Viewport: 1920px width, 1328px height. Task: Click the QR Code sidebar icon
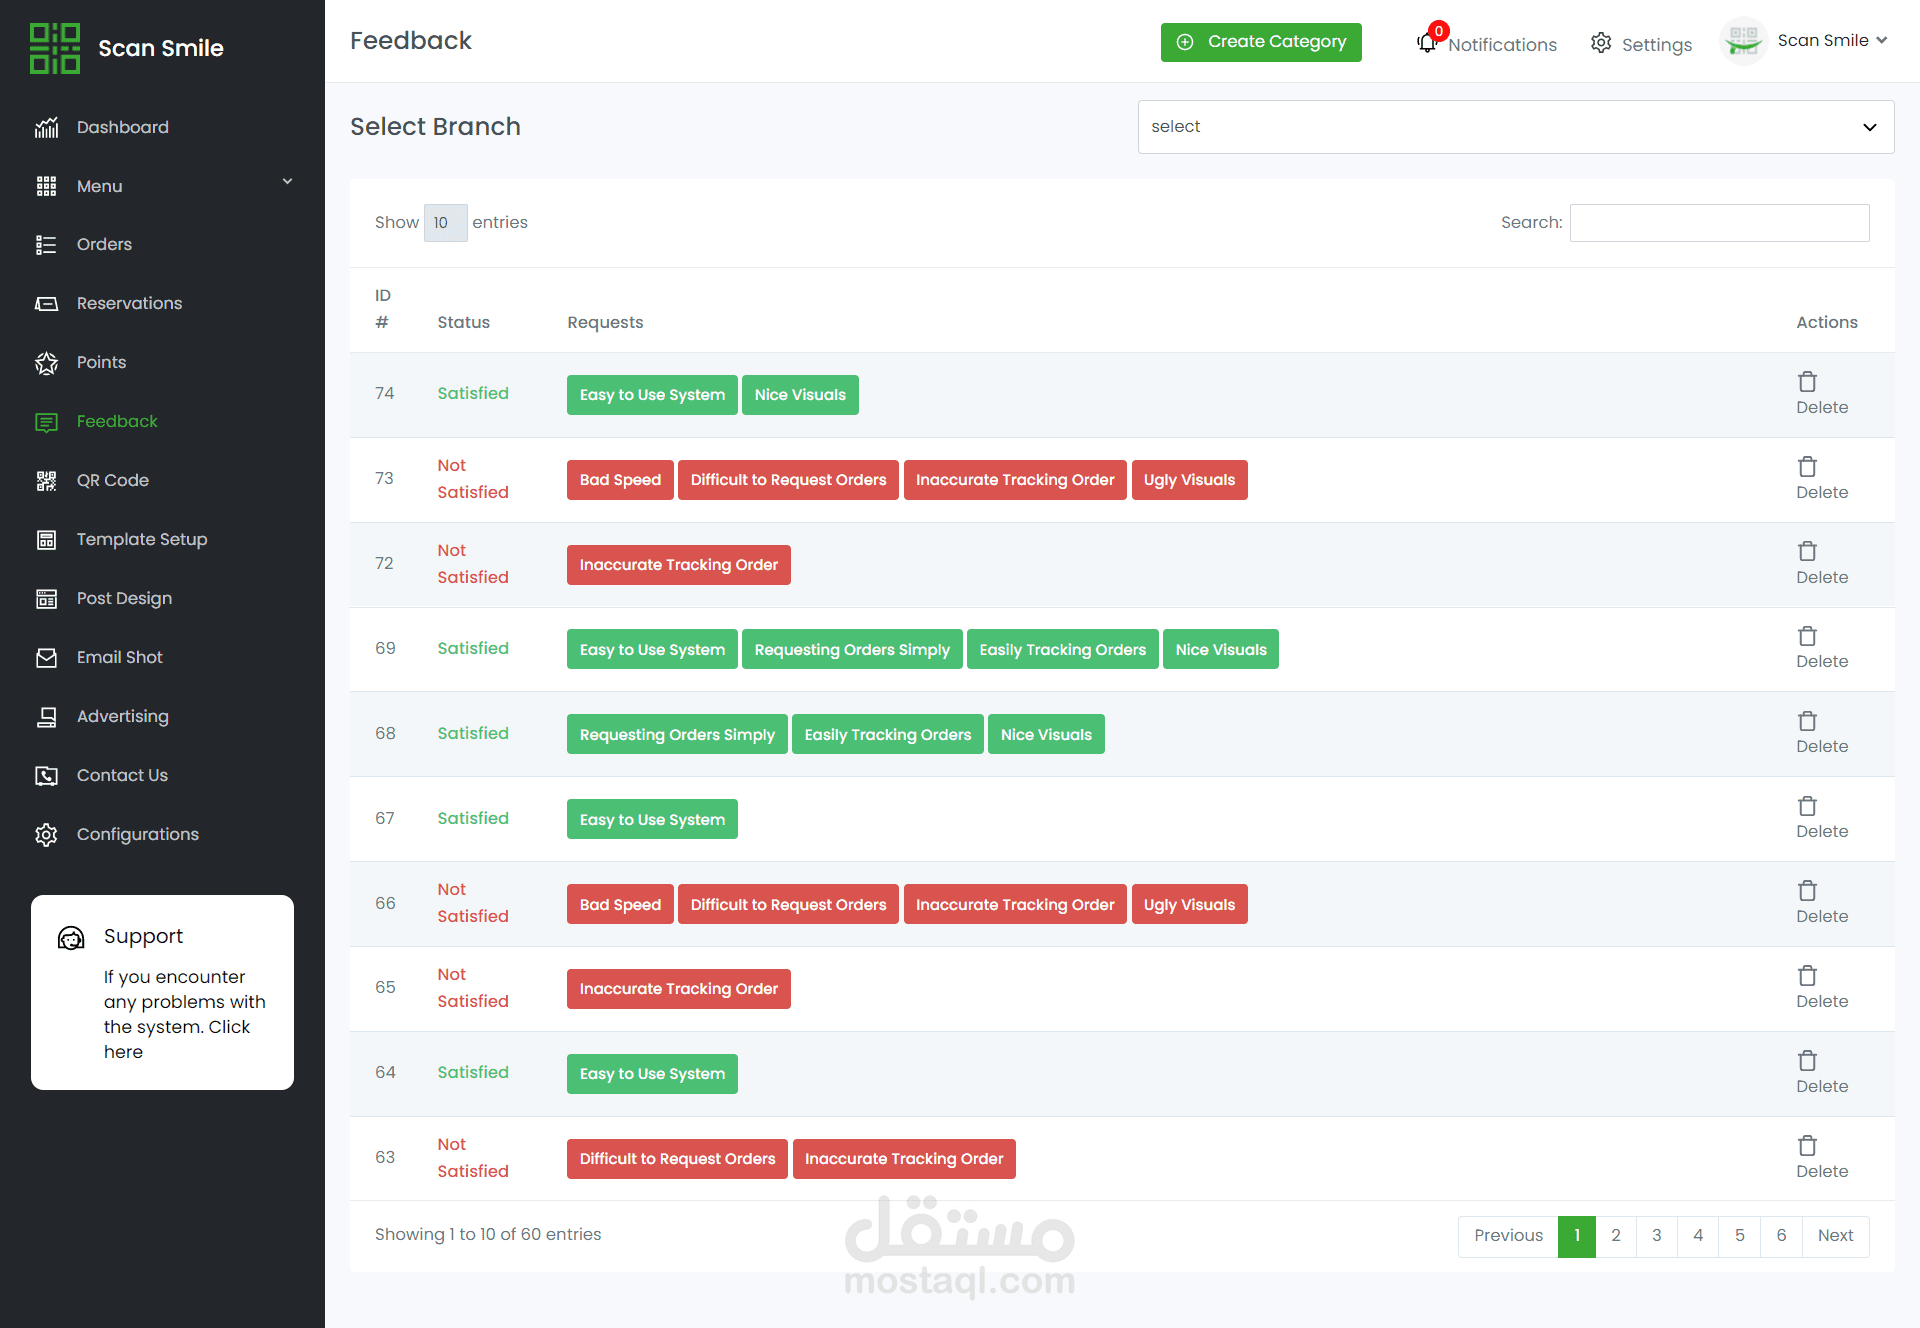[x=46, y=481]
